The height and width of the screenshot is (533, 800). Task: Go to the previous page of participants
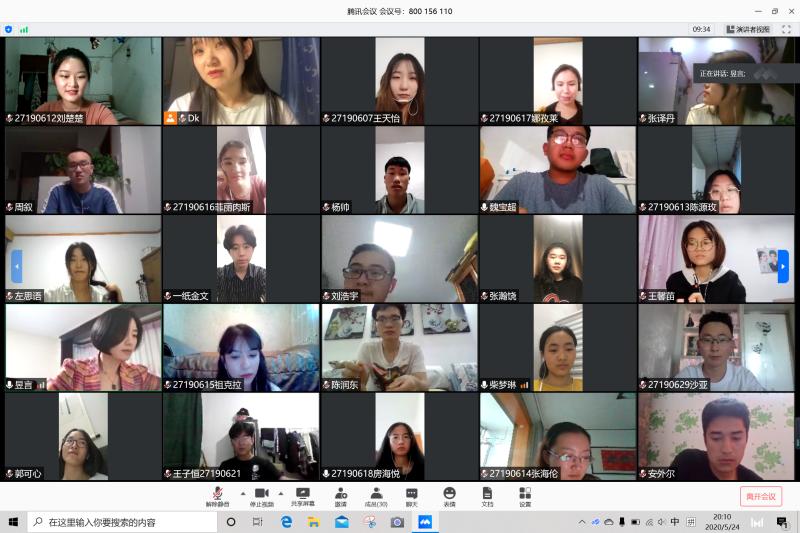16,266
